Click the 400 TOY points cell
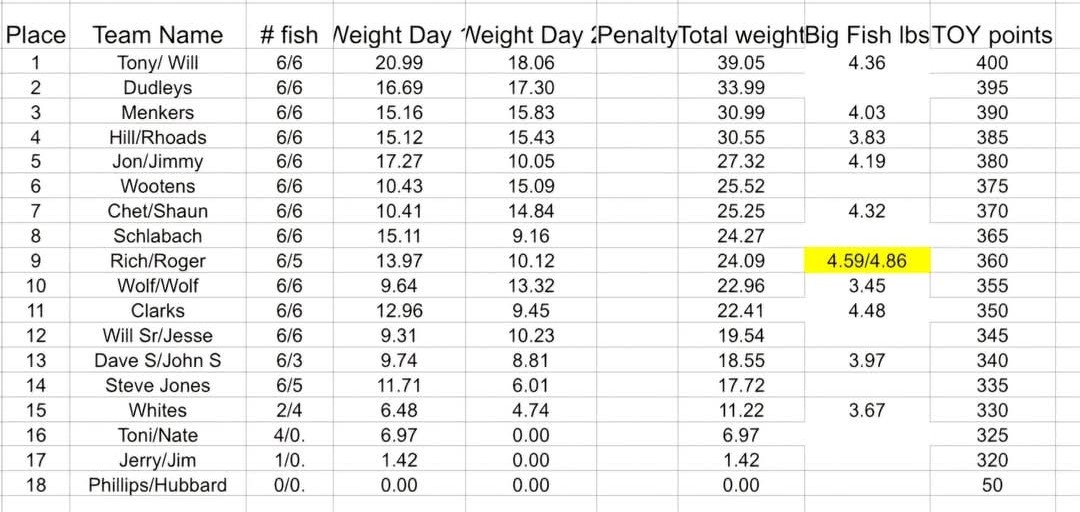Screen dimensions: 1080x512 click(992, 63)
